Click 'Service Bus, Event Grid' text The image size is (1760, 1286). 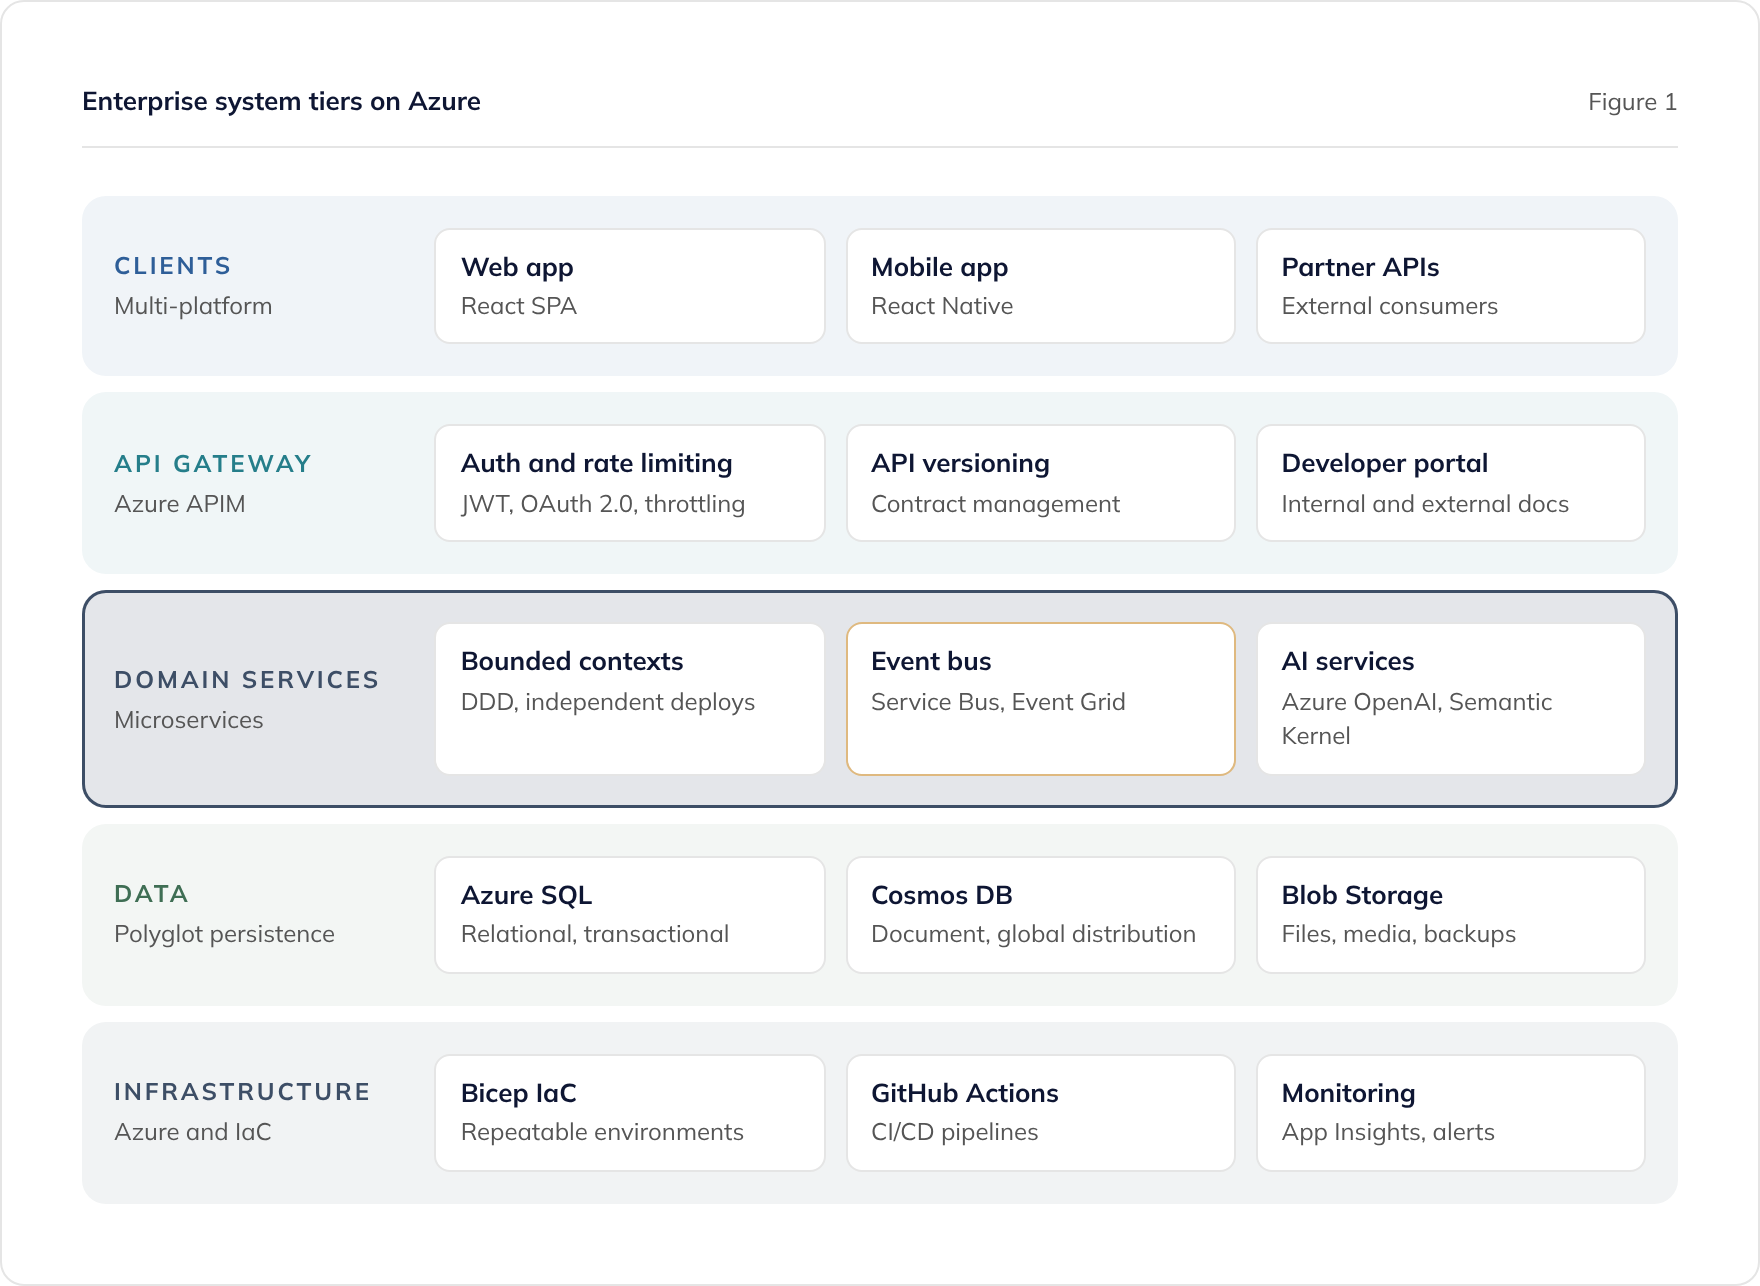point(998,702)
